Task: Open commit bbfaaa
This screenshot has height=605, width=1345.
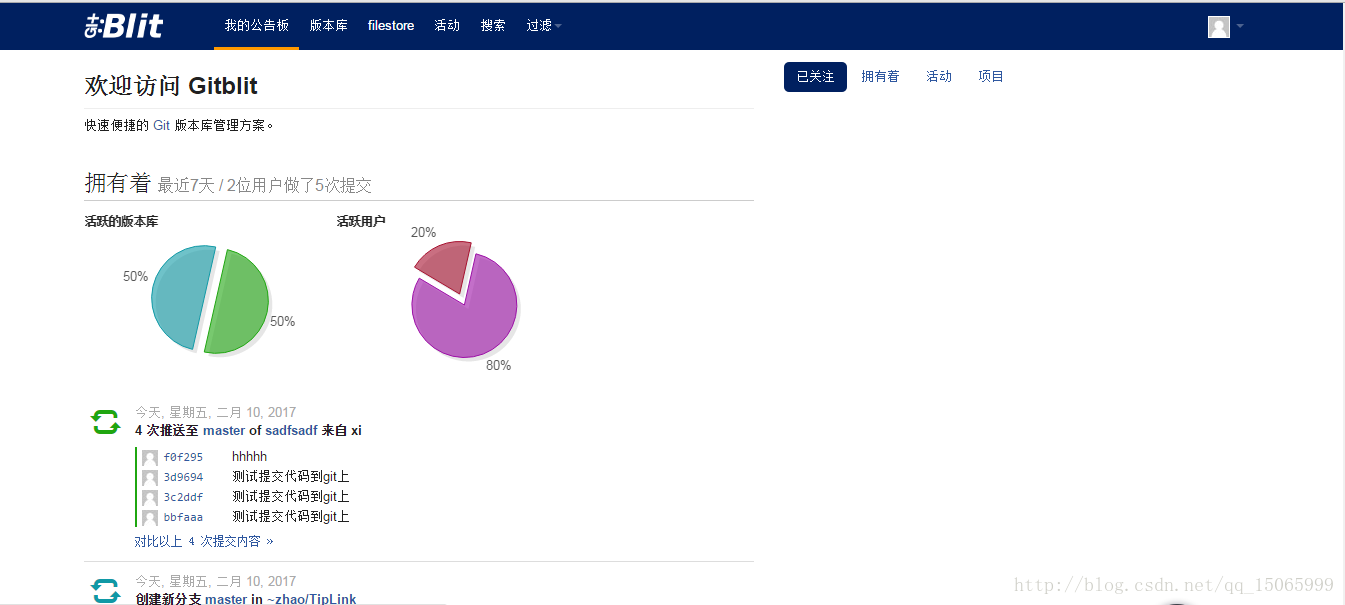Action: (183, 517)
